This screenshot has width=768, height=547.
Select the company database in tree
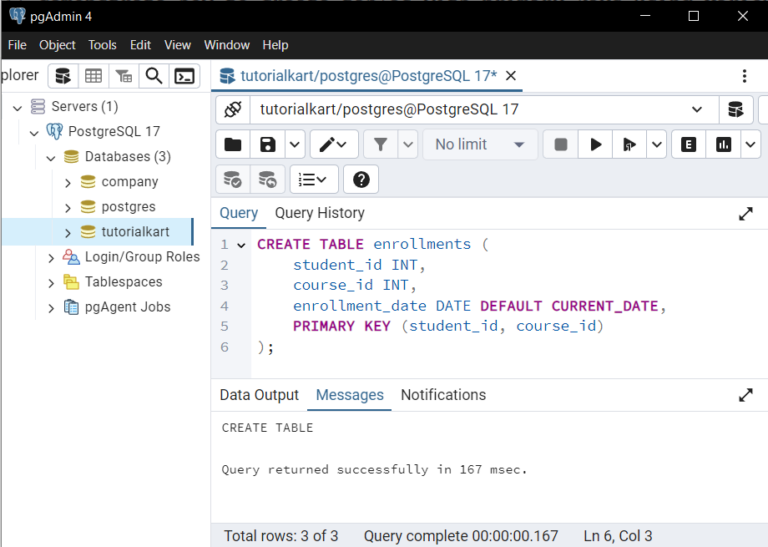click(130, 182)
